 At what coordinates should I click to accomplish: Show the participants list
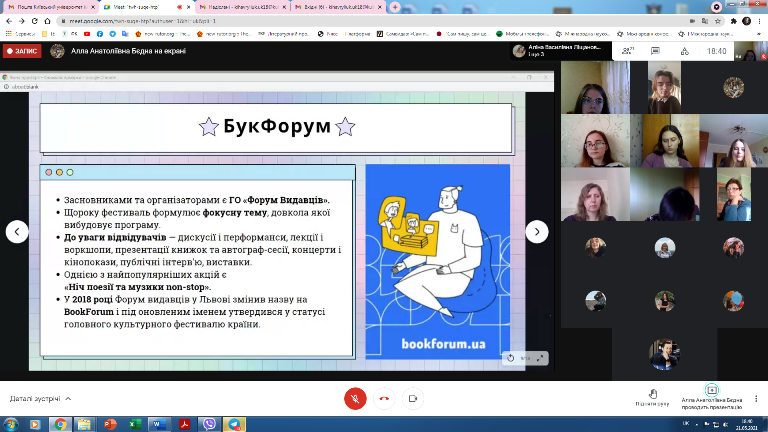click(628, 50)
